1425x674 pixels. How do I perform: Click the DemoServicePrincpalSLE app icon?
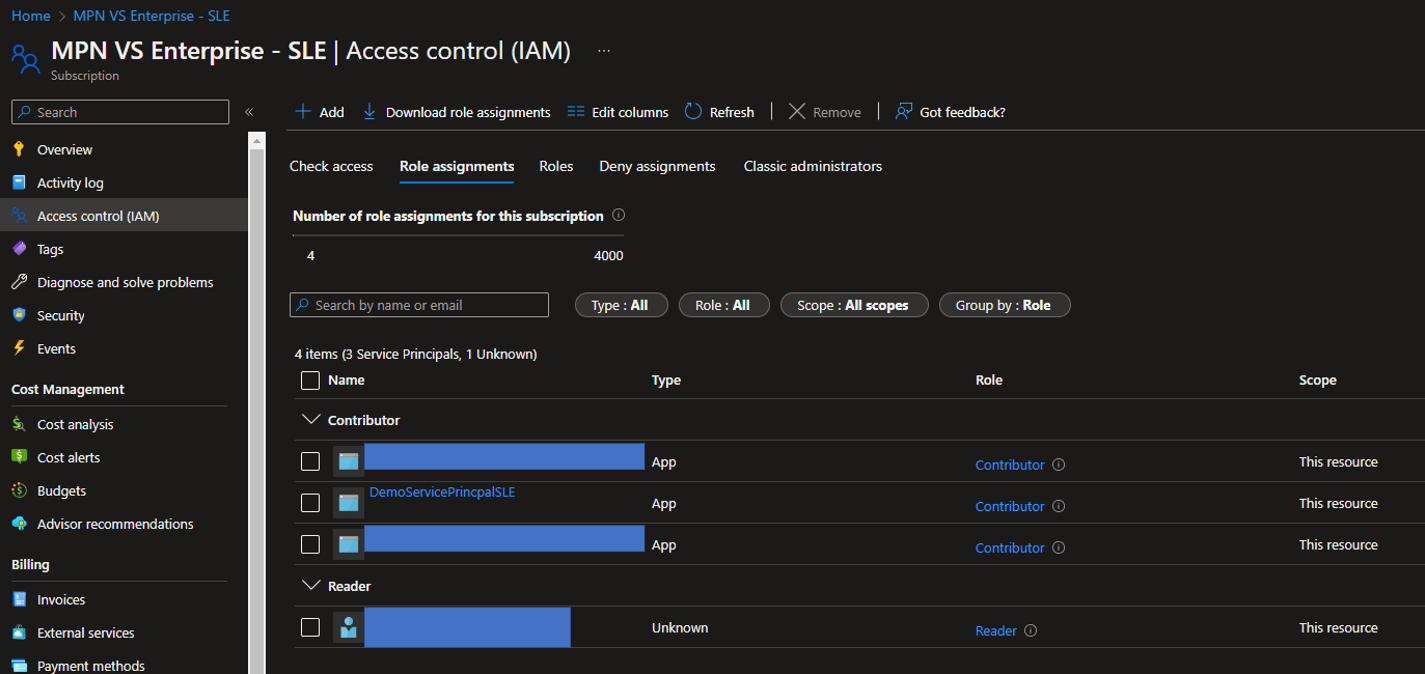[x=348, y=502]
